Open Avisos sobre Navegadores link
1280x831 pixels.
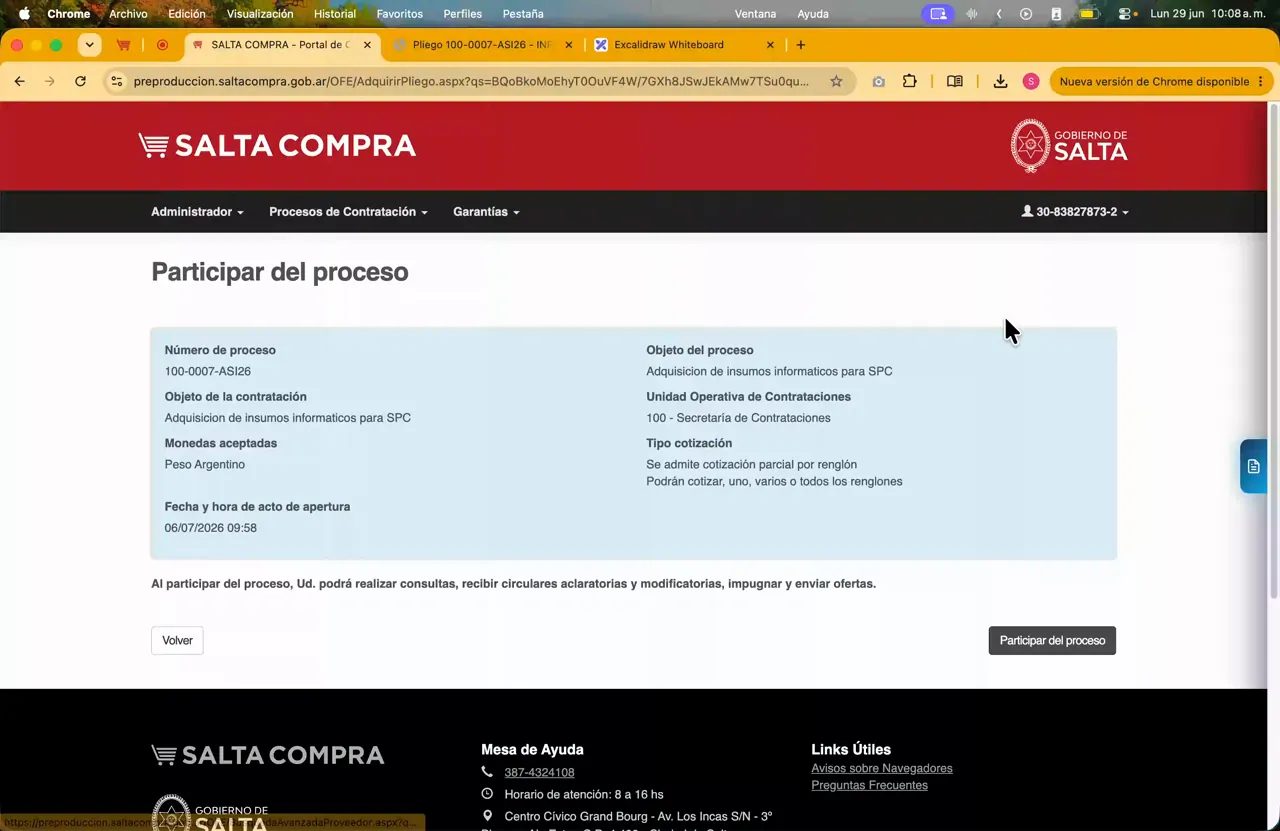[882, 768]
